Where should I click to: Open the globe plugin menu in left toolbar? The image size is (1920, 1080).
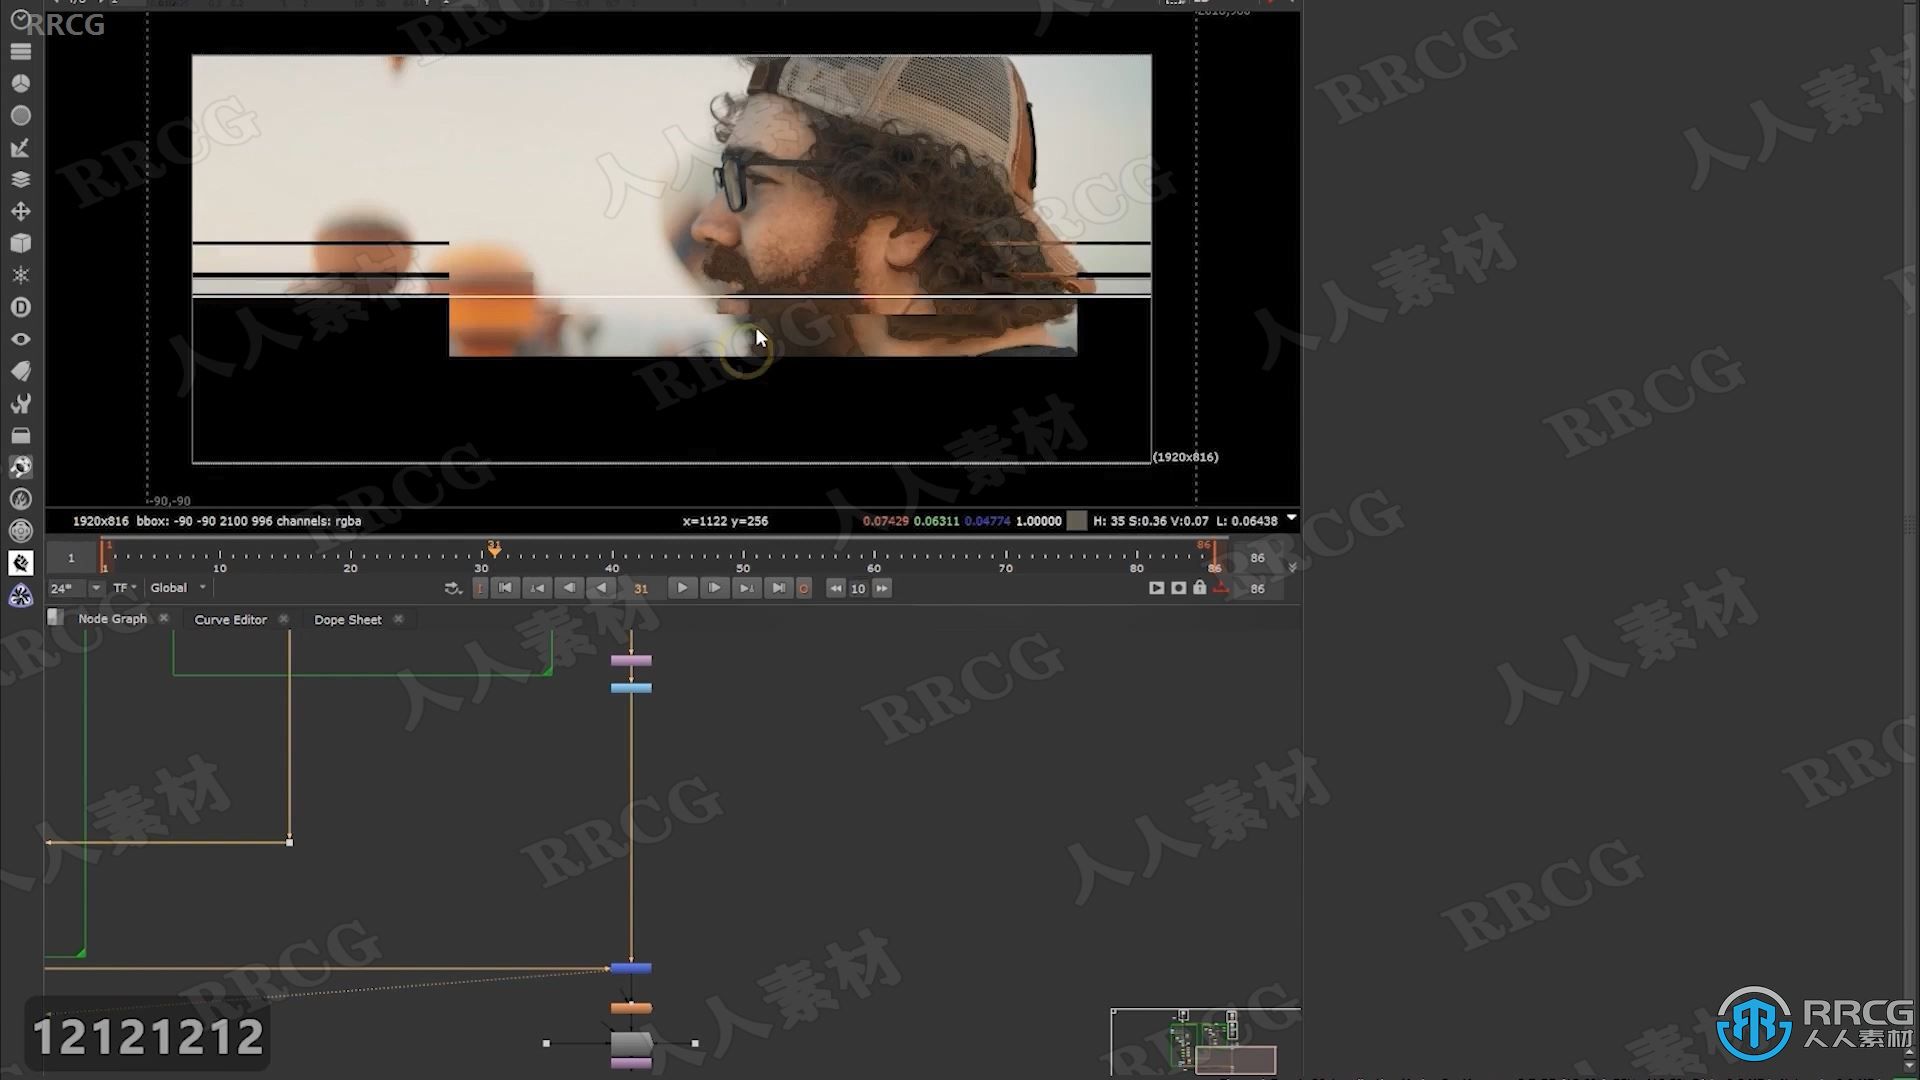20,467
